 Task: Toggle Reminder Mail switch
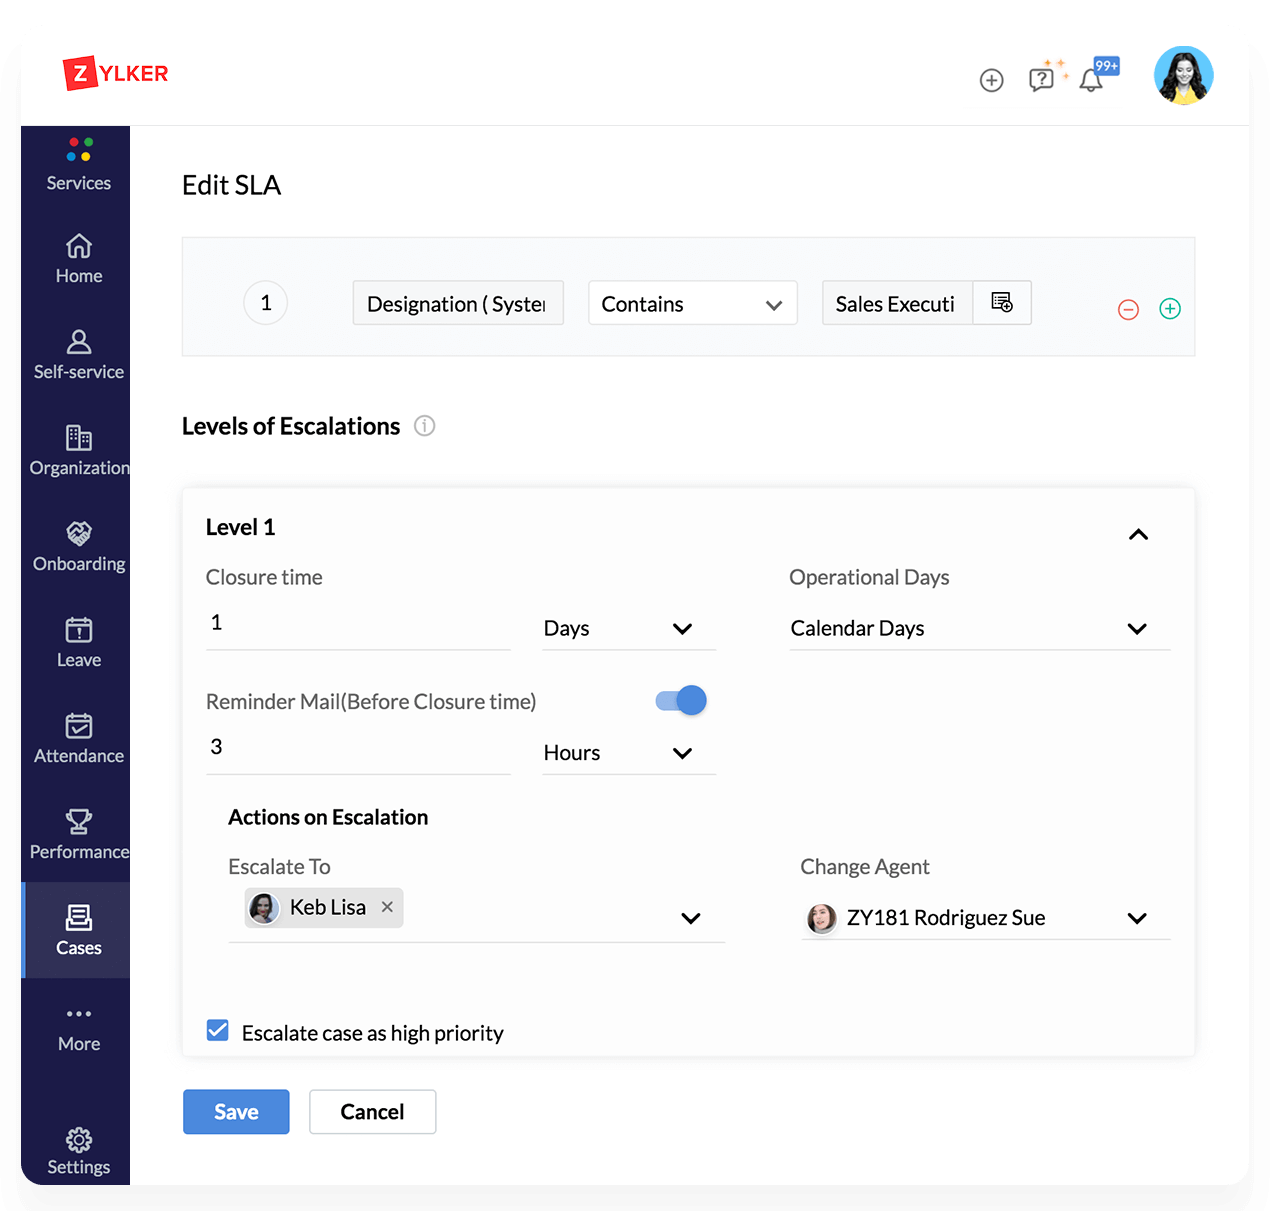click(x=681, y=700)
